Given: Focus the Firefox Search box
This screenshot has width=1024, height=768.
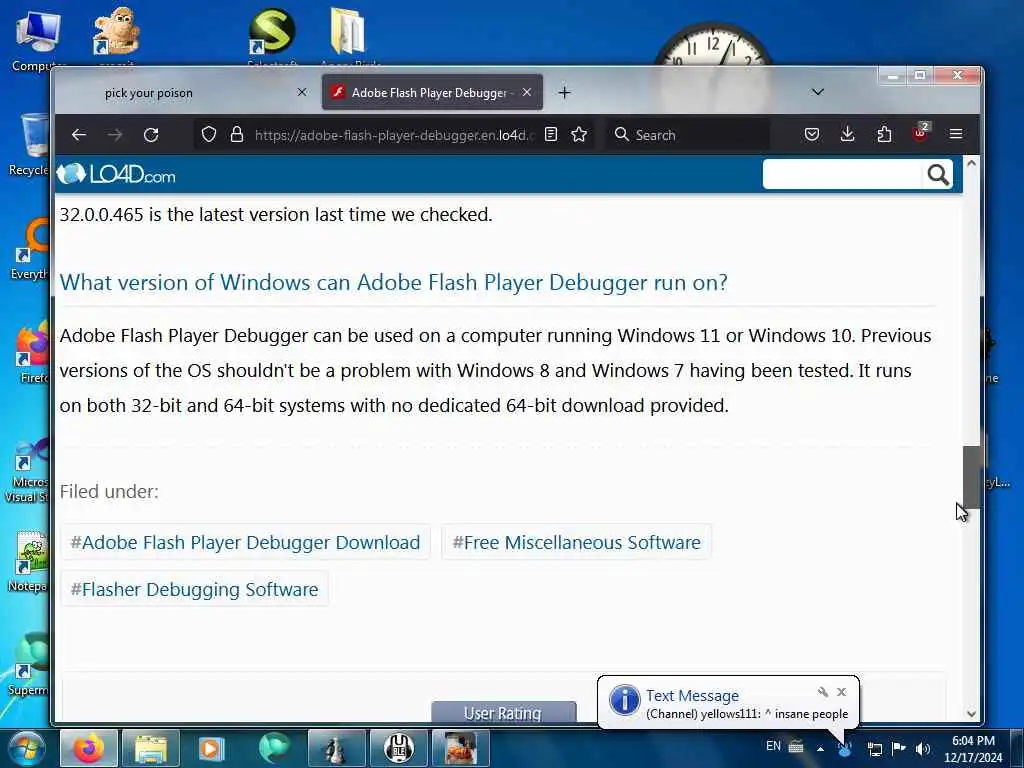Looking at the screenshot, I should click(687, 135).
